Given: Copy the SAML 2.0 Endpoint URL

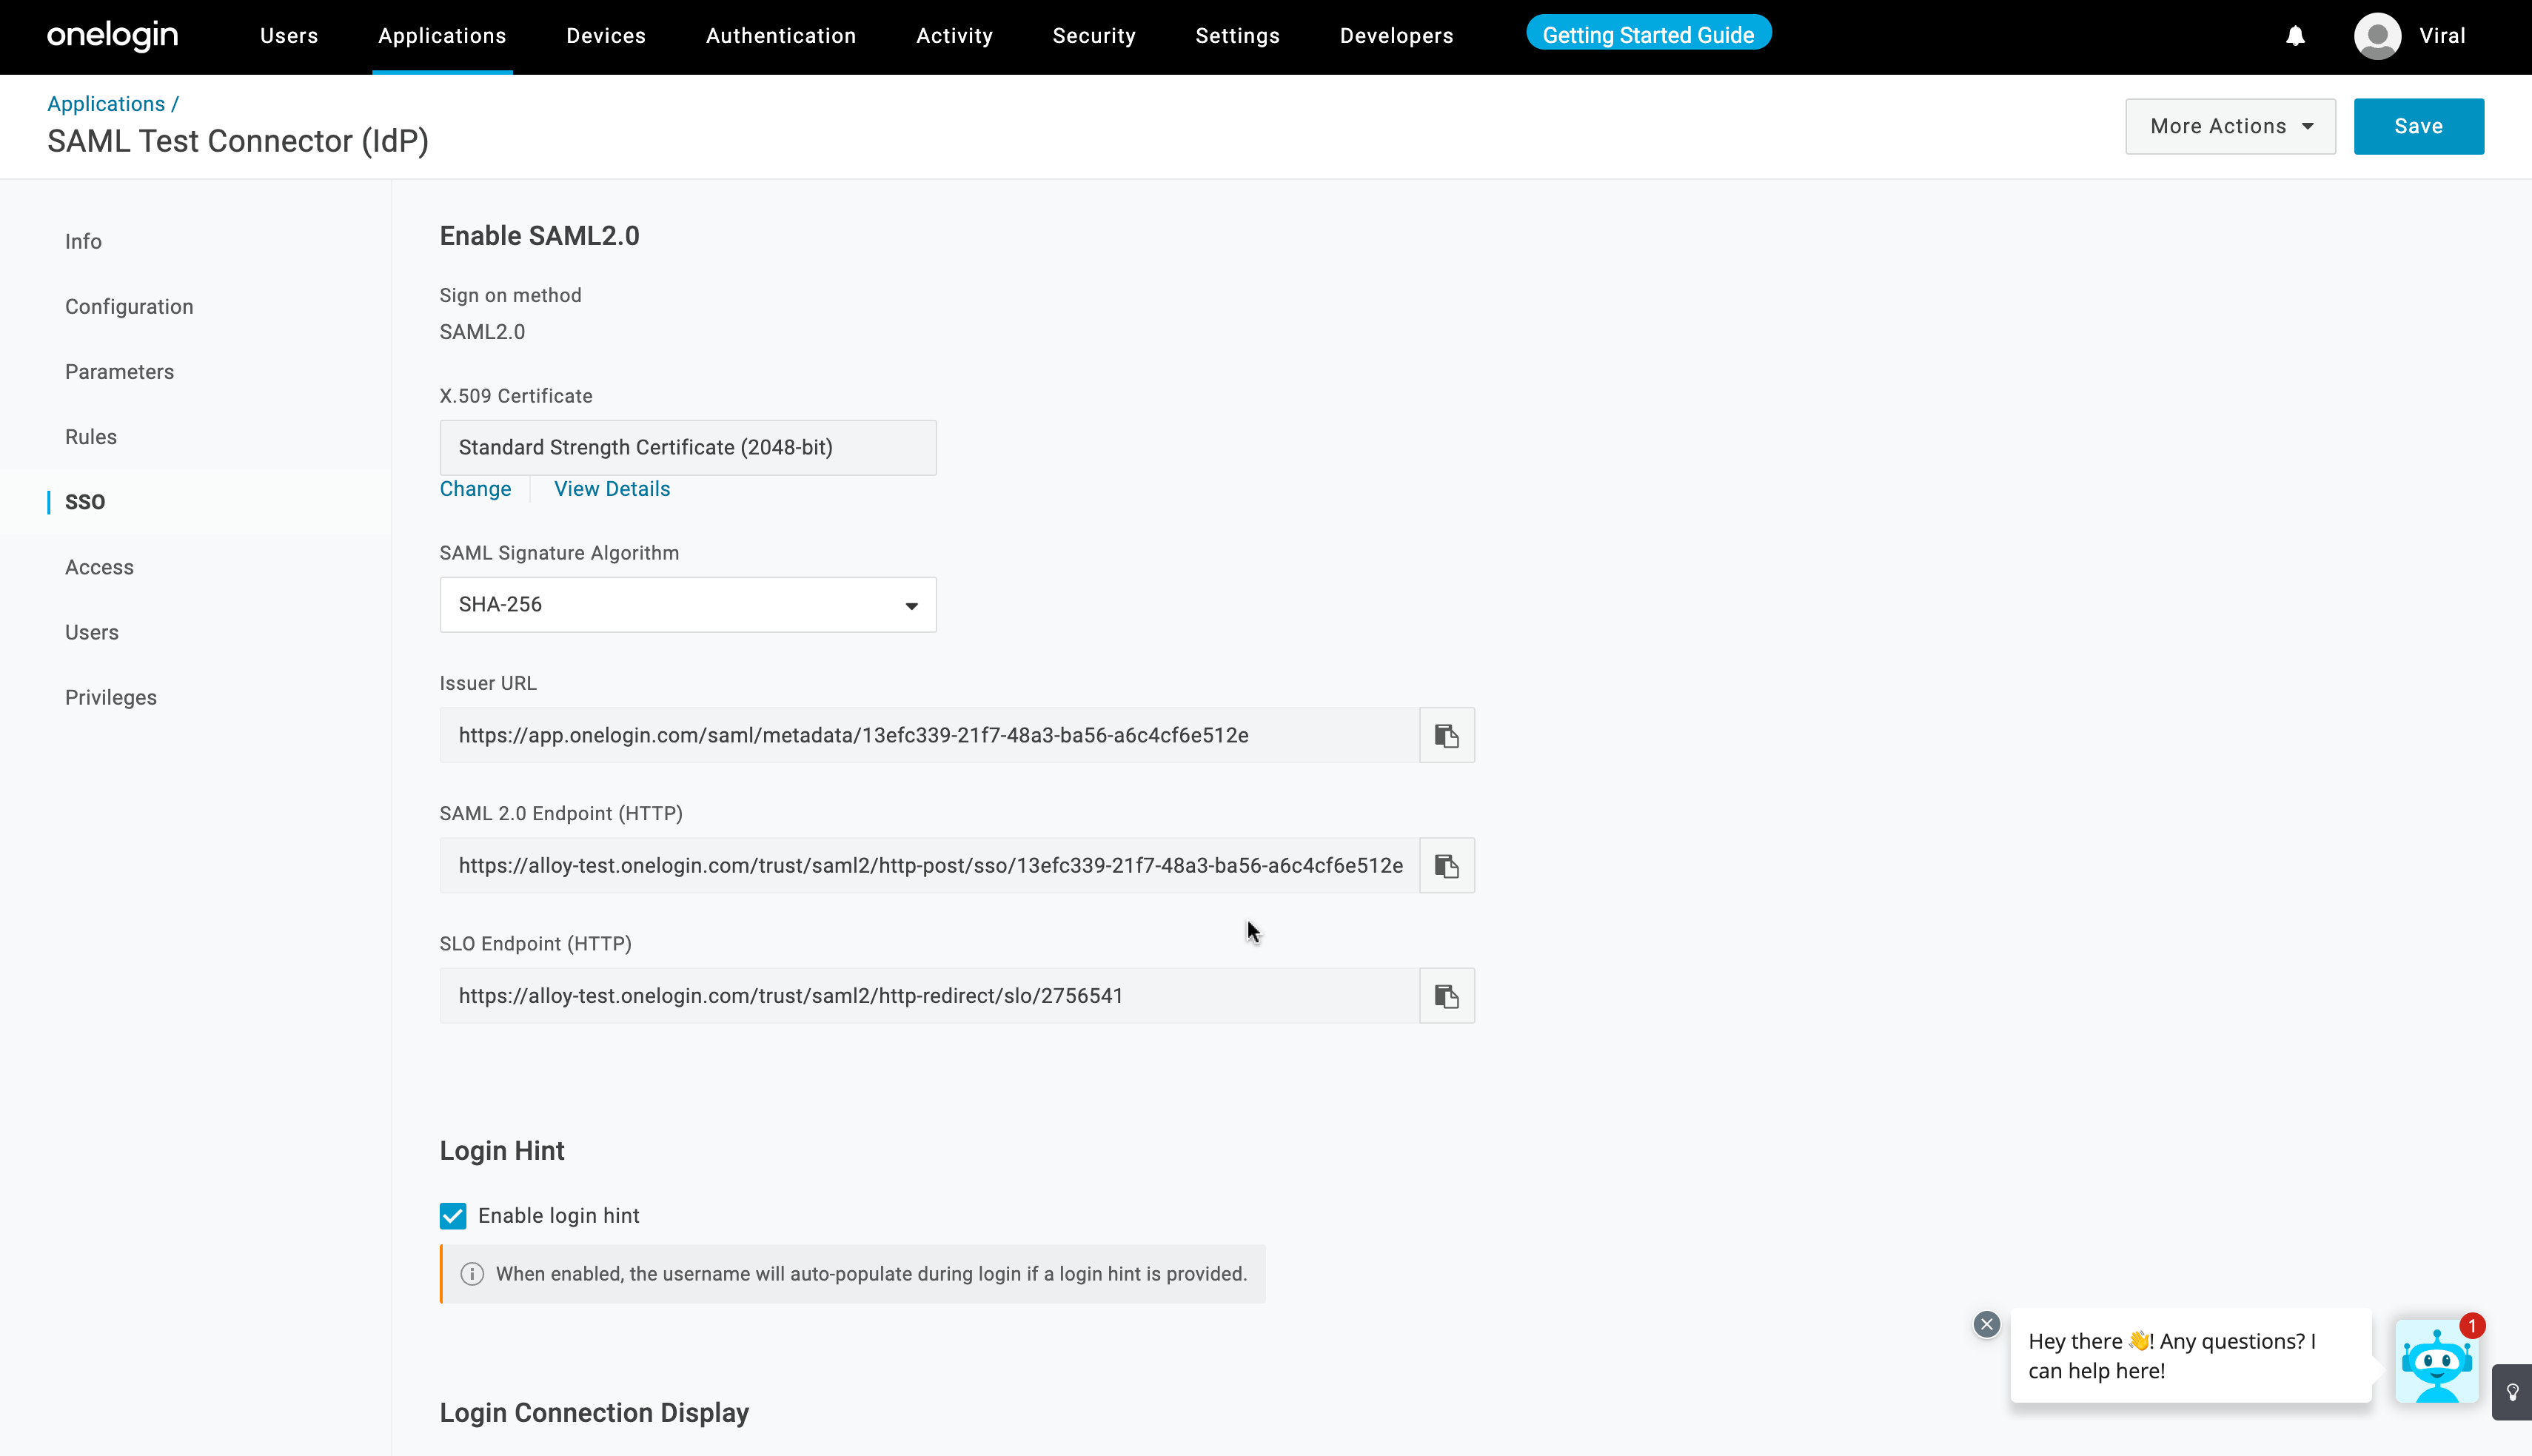Looking at the screenshot, I should tap(1446, 865).
